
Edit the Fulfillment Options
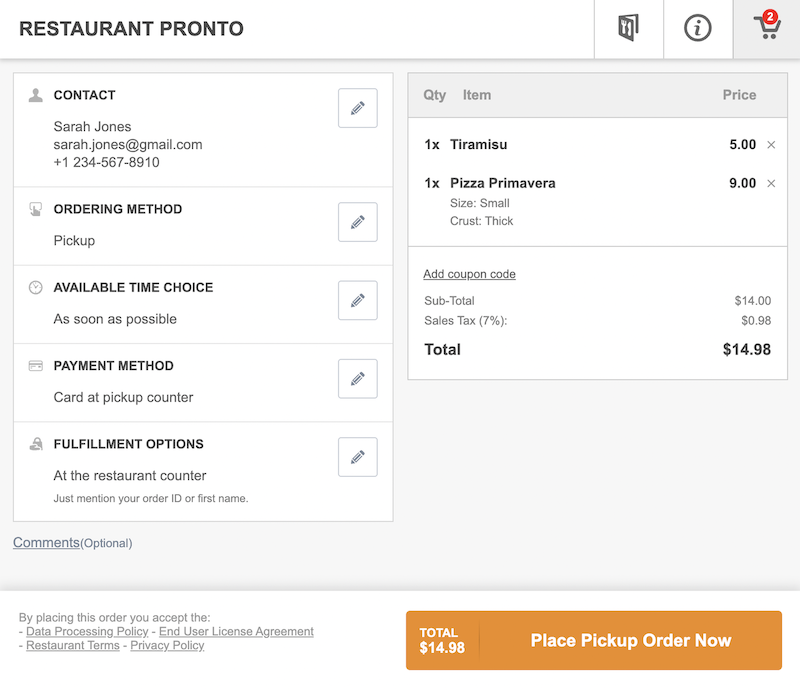[358, 457]
